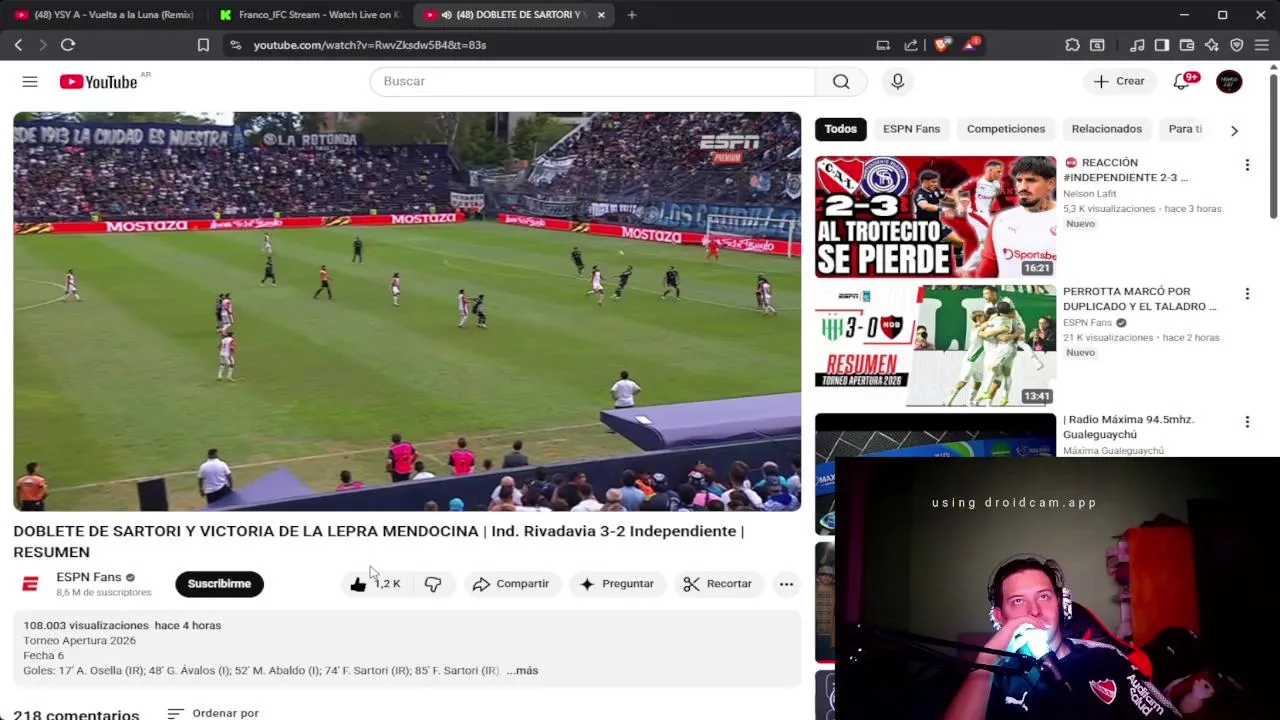Image resolution: width=1280 pixels, height=720 pixels.
Task: Subscribe with the Suscribirme button
Action: pyautogui.click(x=219, y=584)
